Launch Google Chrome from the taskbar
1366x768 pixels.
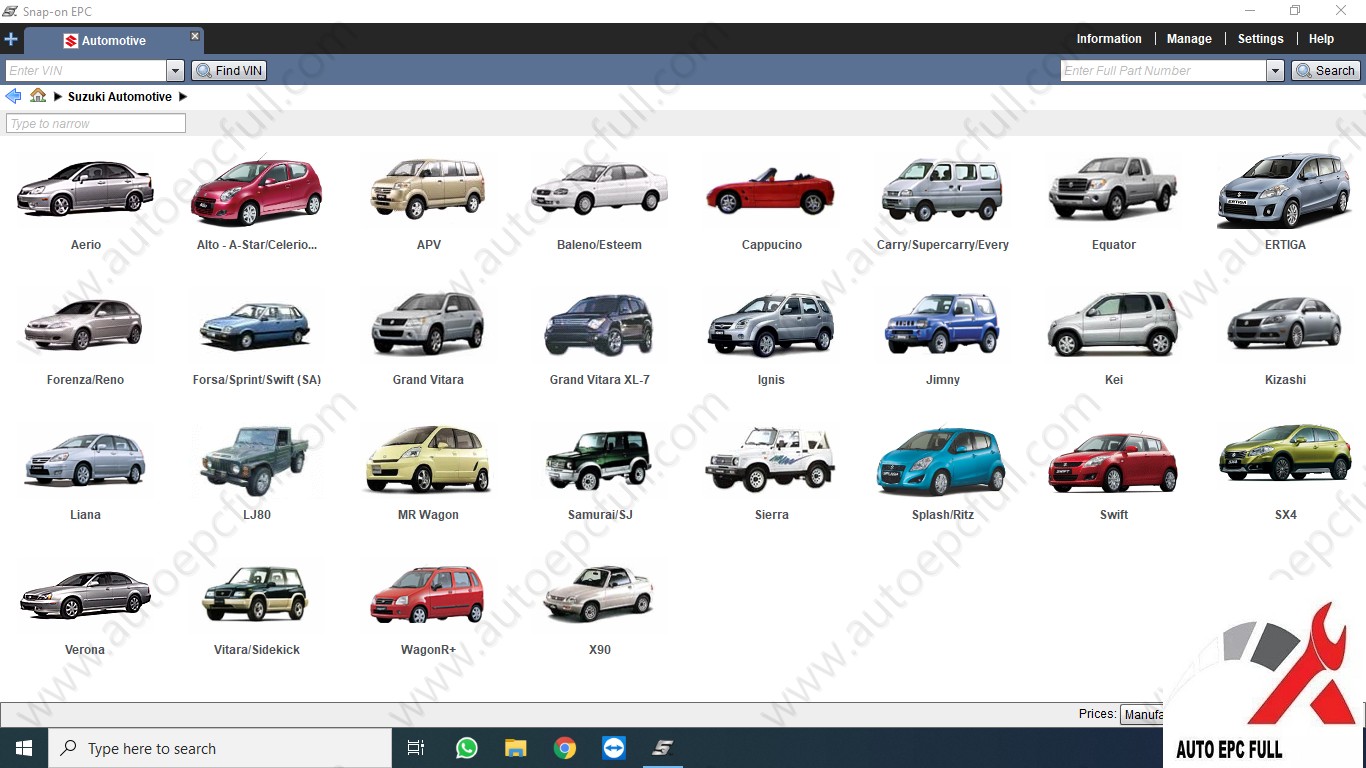pos(565,748)
